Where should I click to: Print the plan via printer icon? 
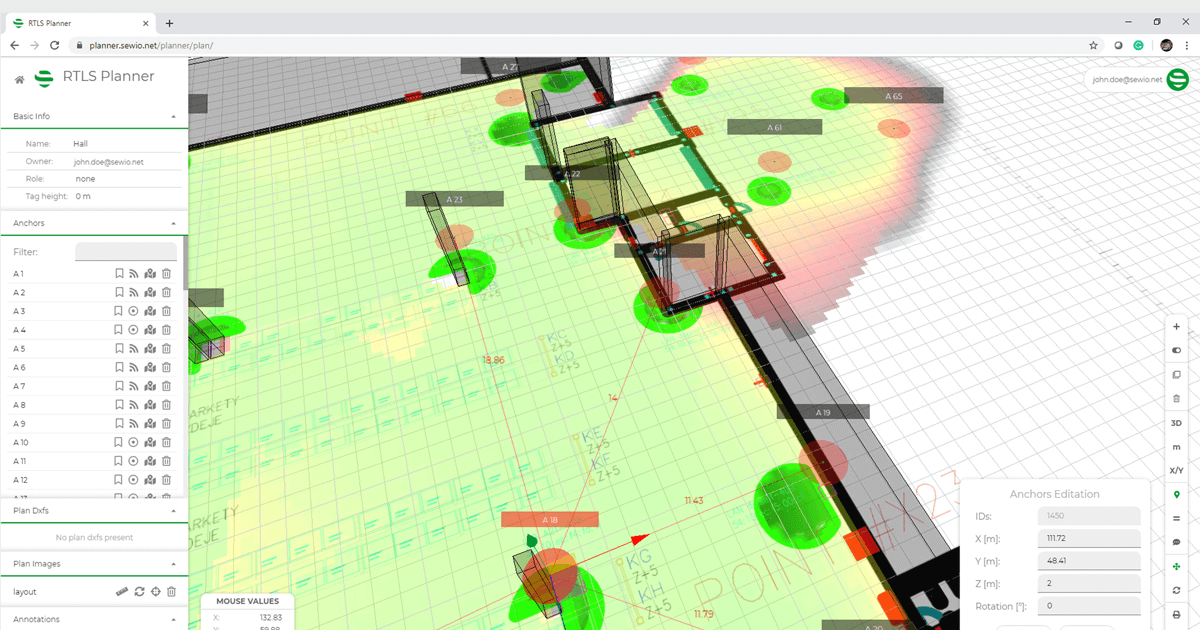click(x=1176, y=614)
